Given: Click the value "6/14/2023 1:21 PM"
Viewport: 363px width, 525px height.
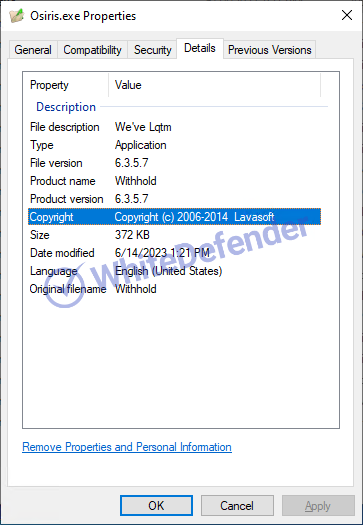Looking at the screenshot, I should [x=162, y=253].
